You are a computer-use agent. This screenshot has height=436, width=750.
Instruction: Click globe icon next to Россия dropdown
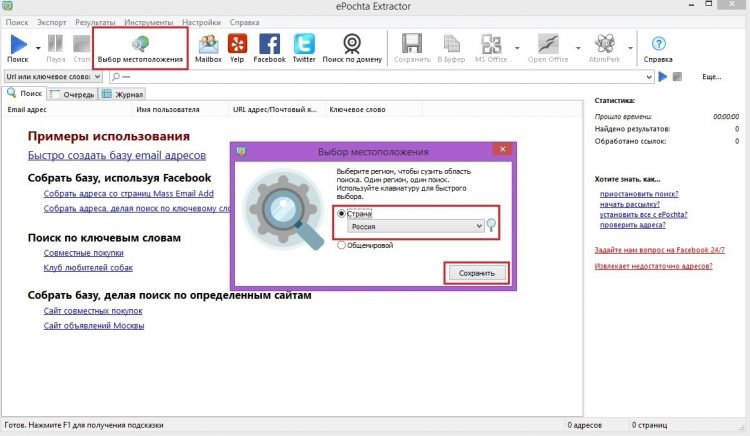491,225
